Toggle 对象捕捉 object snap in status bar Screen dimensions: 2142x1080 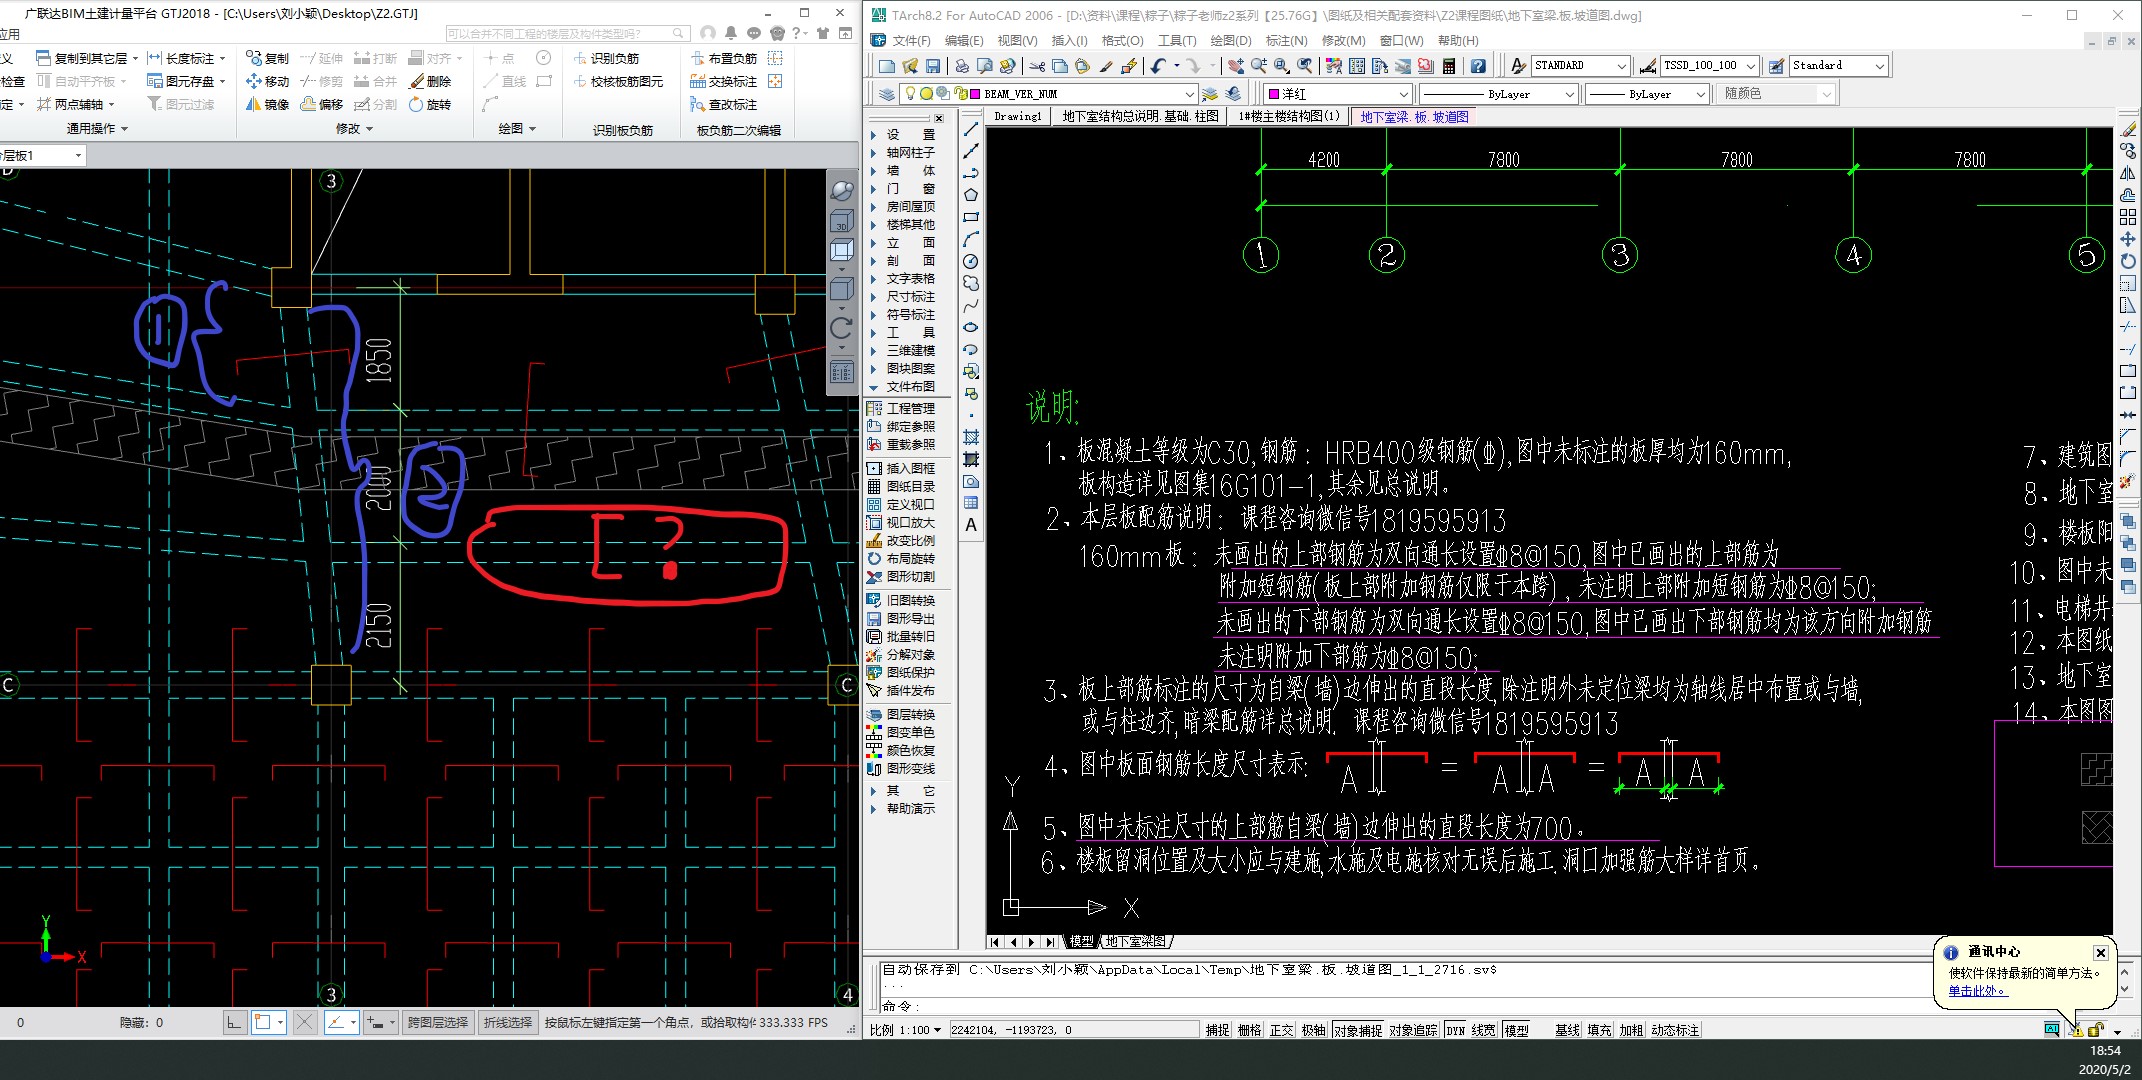click(x=1358, y=1030)
